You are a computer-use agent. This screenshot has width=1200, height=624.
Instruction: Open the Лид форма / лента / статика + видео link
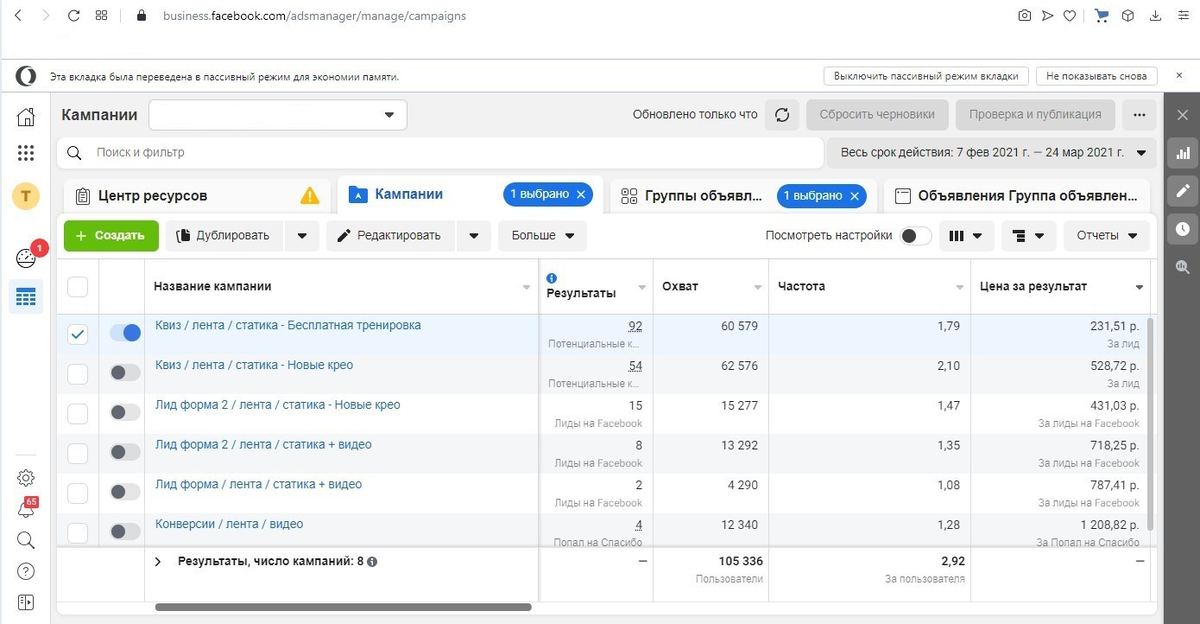pyautogui.click(x=259, y=484)
